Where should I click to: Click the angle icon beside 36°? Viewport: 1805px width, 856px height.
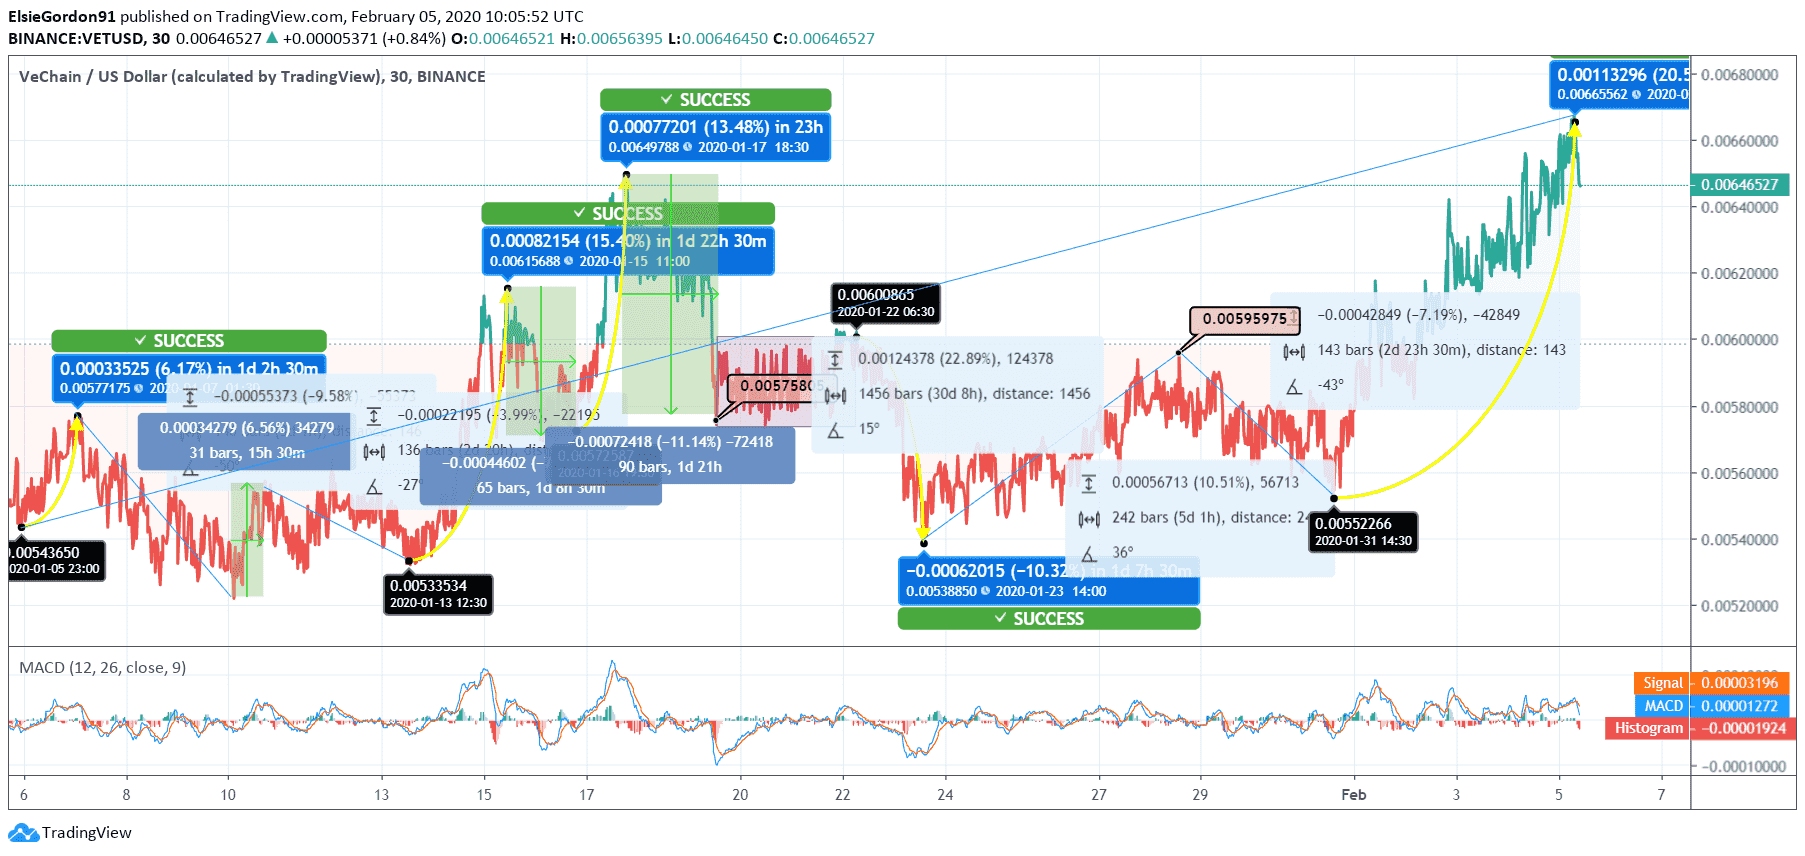pyautogui.click(x=1089, y=553)
